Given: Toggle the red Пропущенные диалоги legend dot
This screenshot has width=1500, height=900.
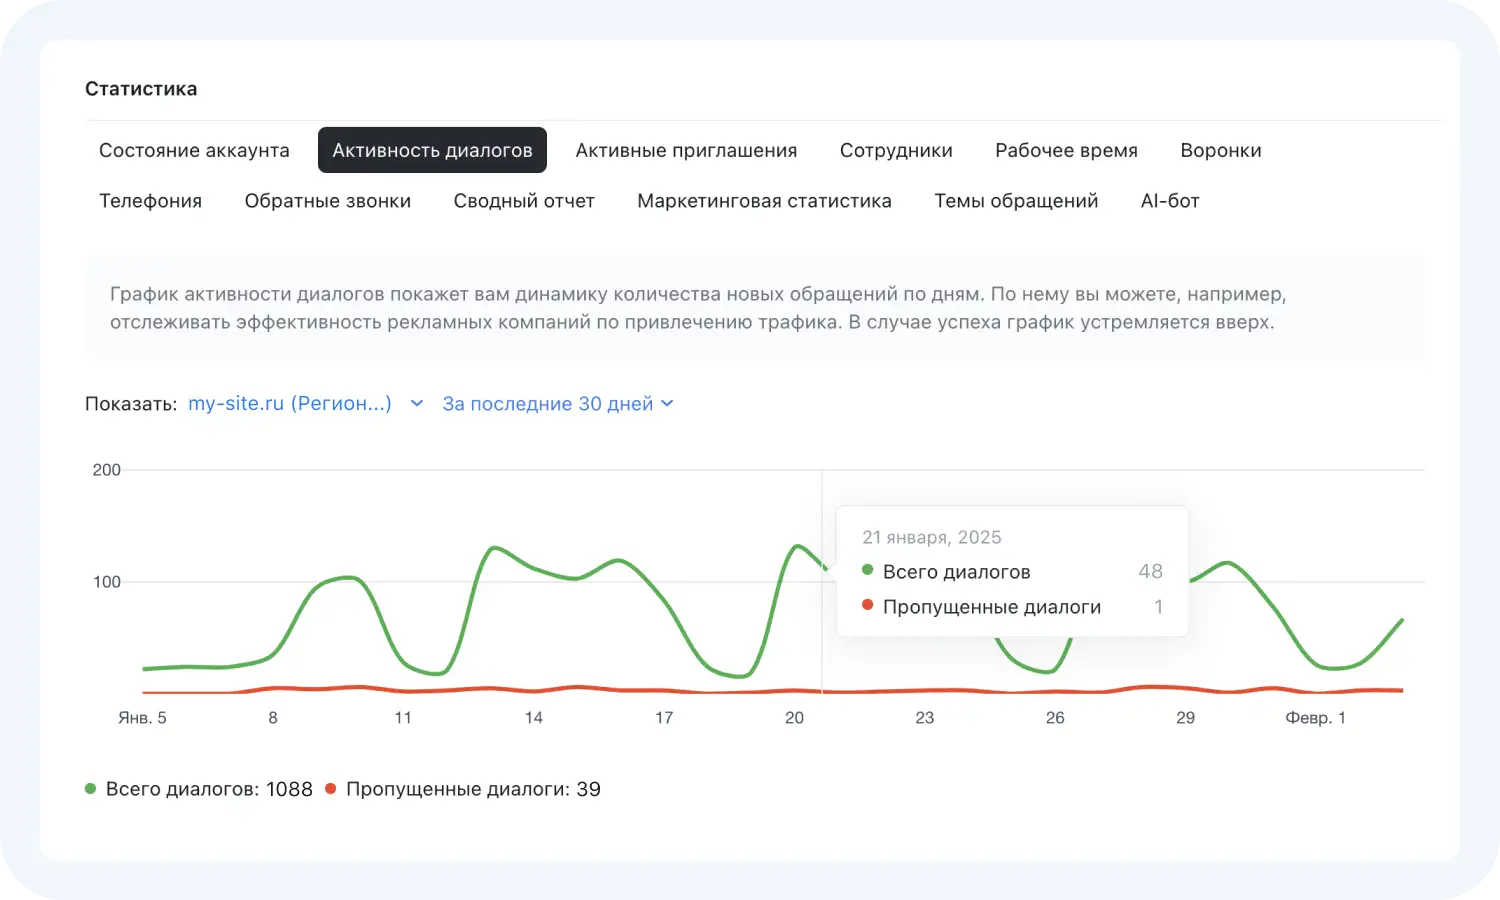Looking at the screenshot, I should point(331,789).
